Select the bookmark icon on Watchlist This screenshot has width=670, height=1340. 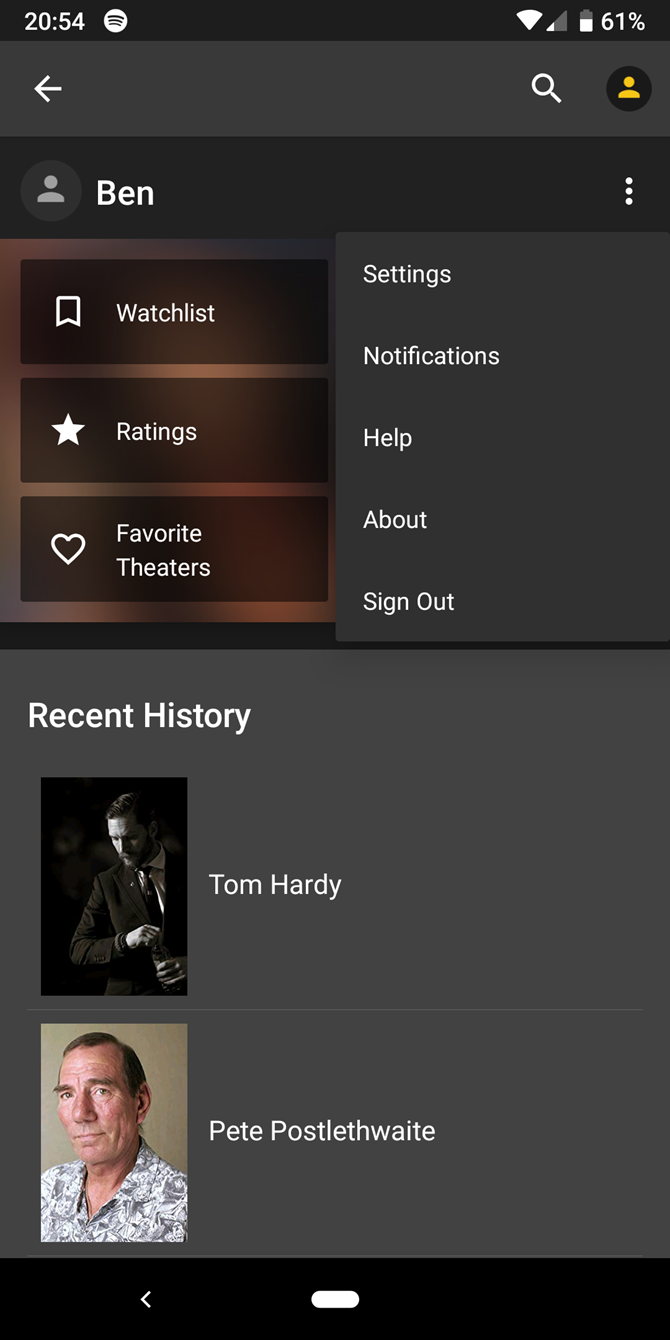(x=67, y=311)
